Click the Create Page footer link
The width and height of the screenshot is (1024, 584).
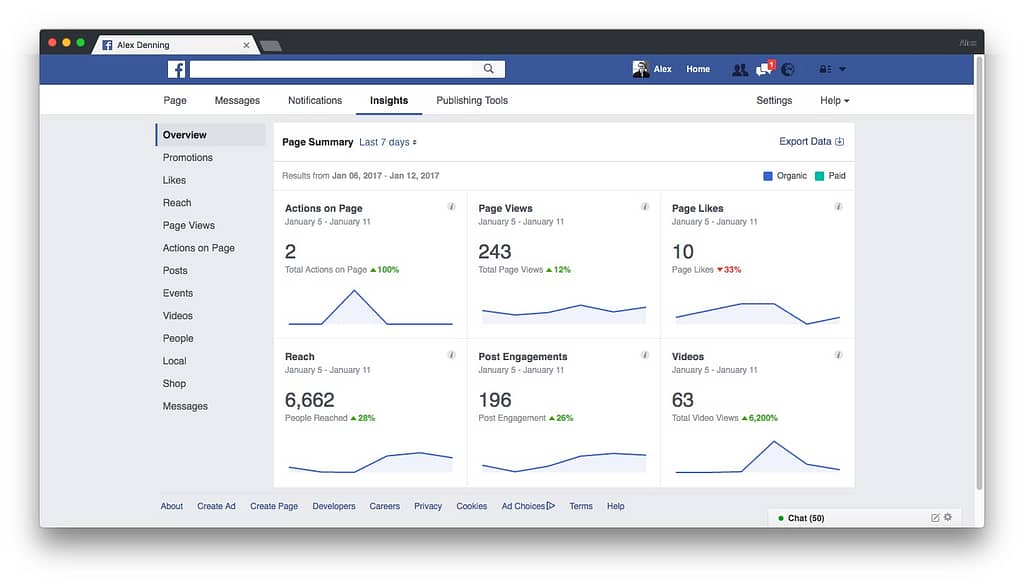(x=274, y=506)
